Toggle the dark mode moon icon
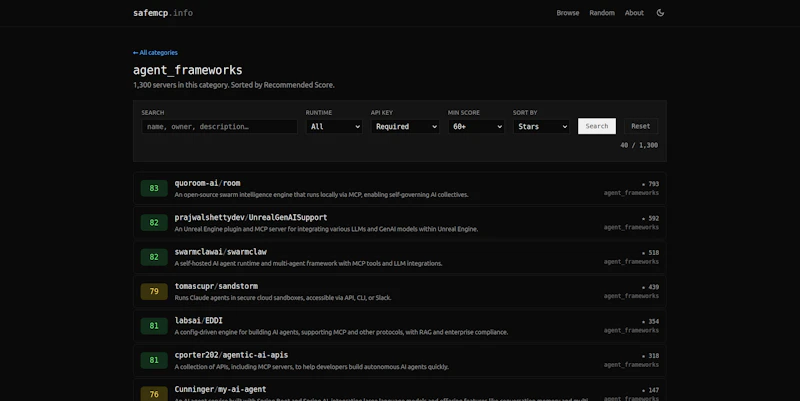Image resolution: width=800 pixels, height=401 pixels. point(660,13)
